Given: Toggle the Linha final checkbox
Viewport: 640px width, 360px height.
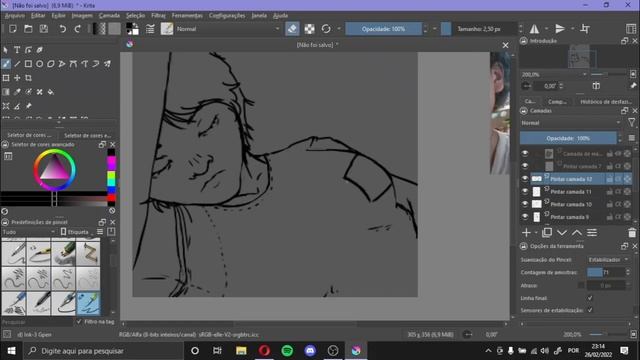Looking at the screenshot, I should click(x=590, y=298).
